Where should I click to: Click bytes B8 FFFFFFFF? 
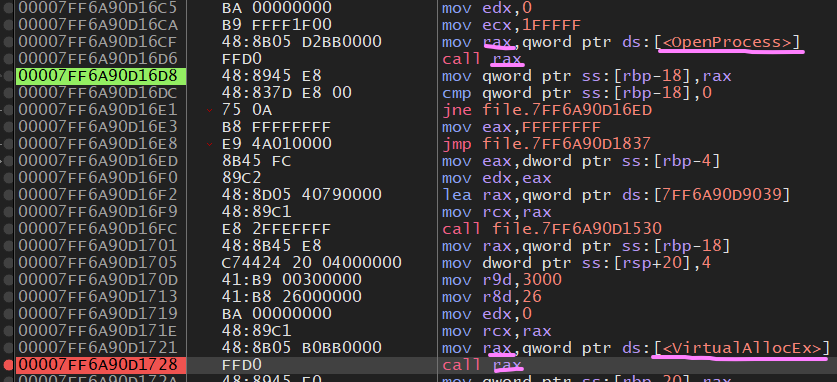276,127
